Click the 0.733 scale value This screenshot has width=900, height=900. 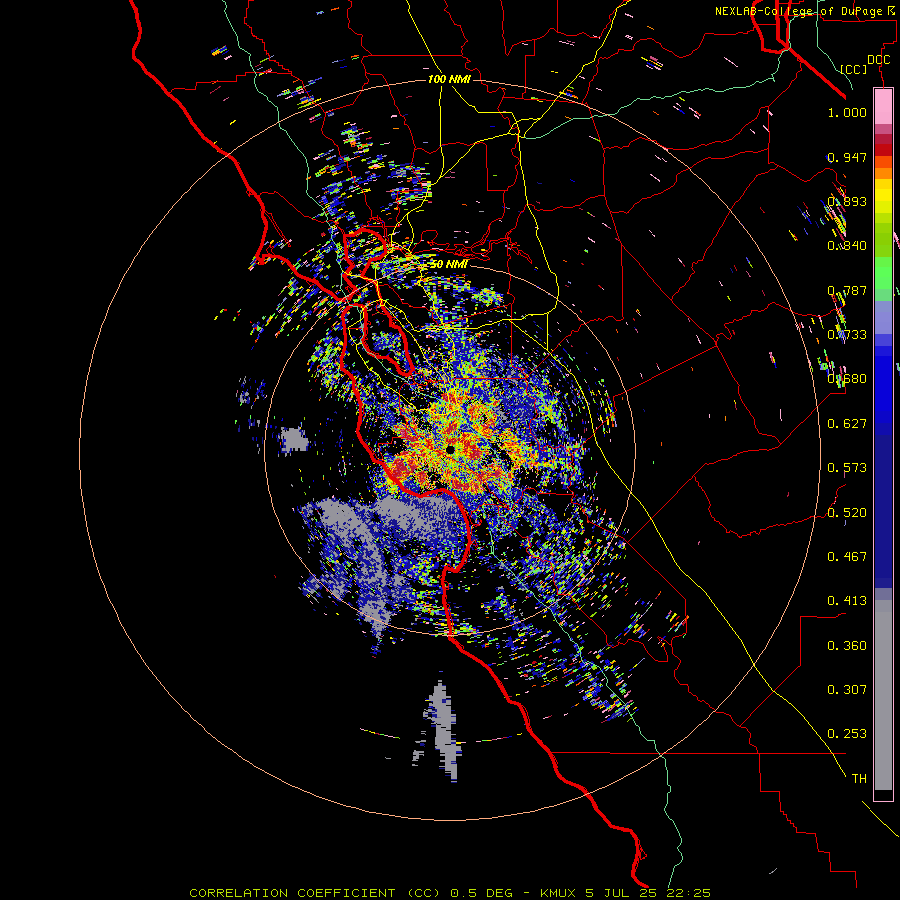[x=847, y=335]
